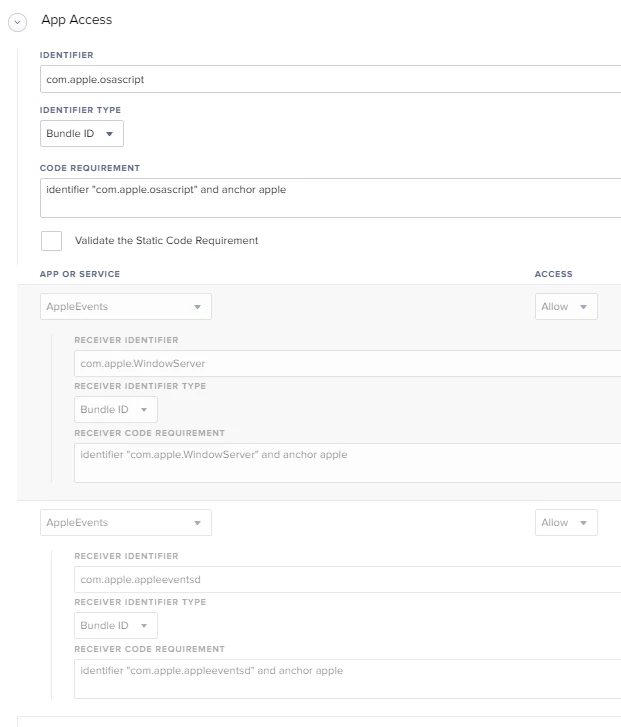Screen dimensions: 621x727
Task: Click the Identifier field with com.apple.osascript
Action: 330,79
